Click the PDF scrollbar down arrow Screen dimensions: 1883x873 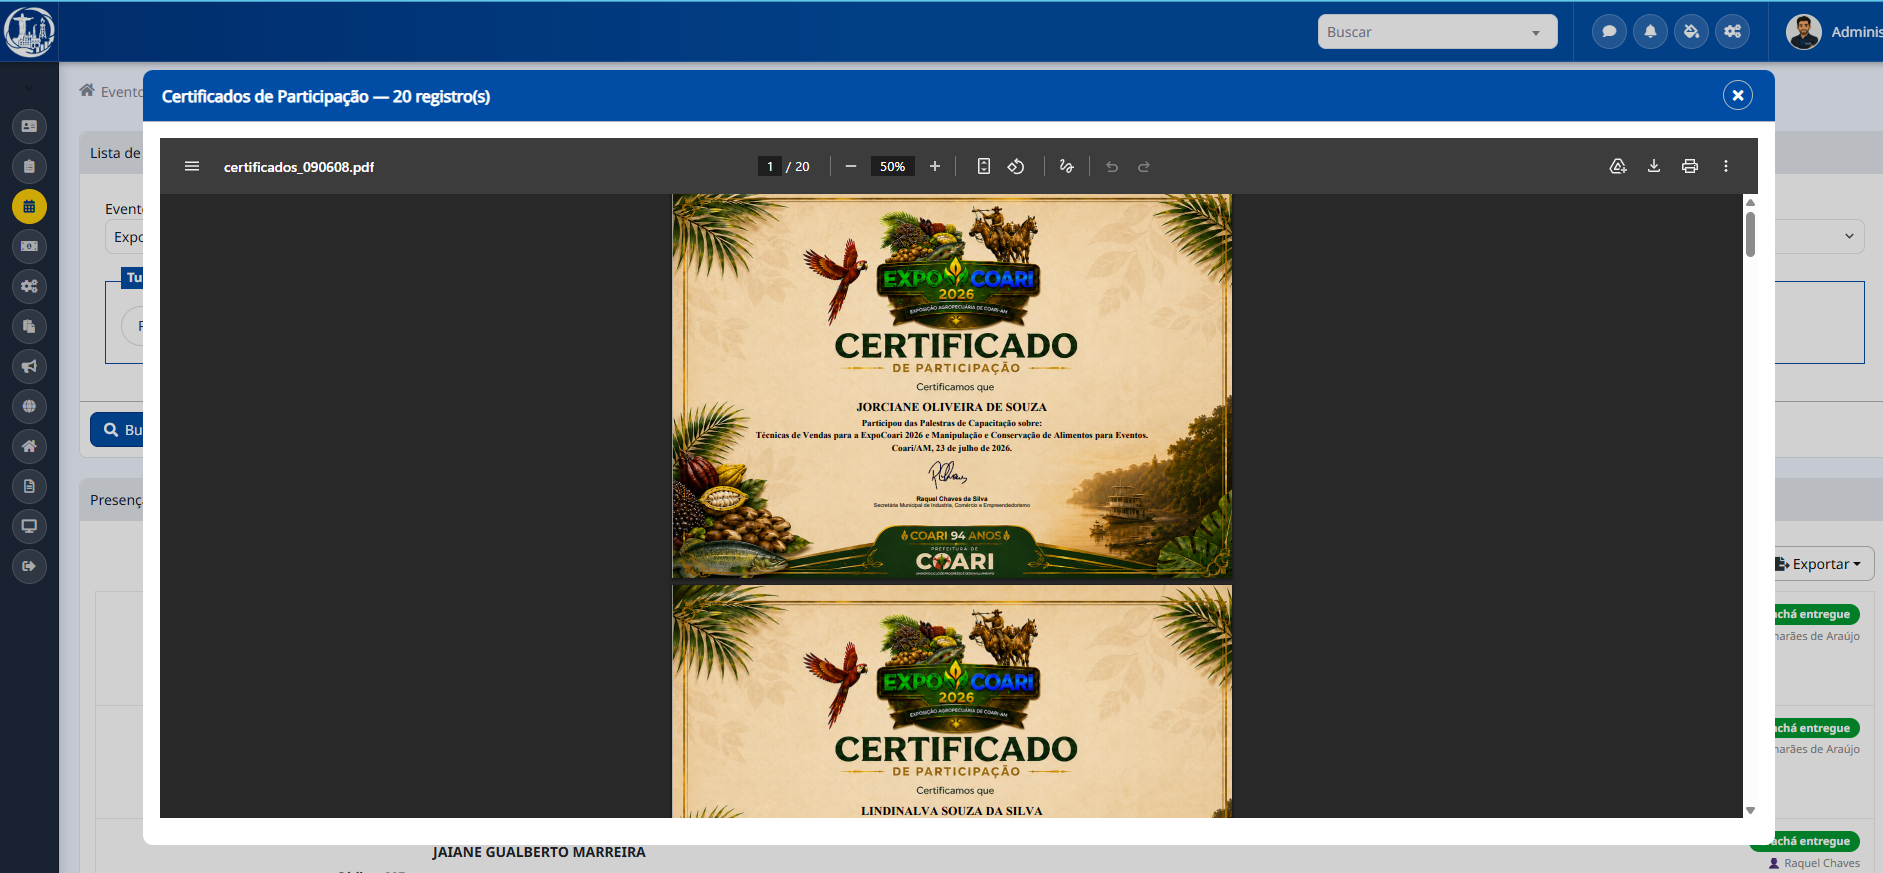[x=1750, y=810]
